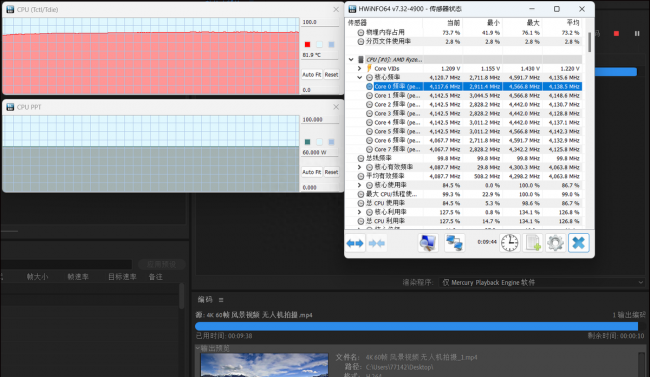Screen dimensions: 650x377
Task: Close the CPU (Tctl/Tdie) graph window
Action: [x=336, y=9]
